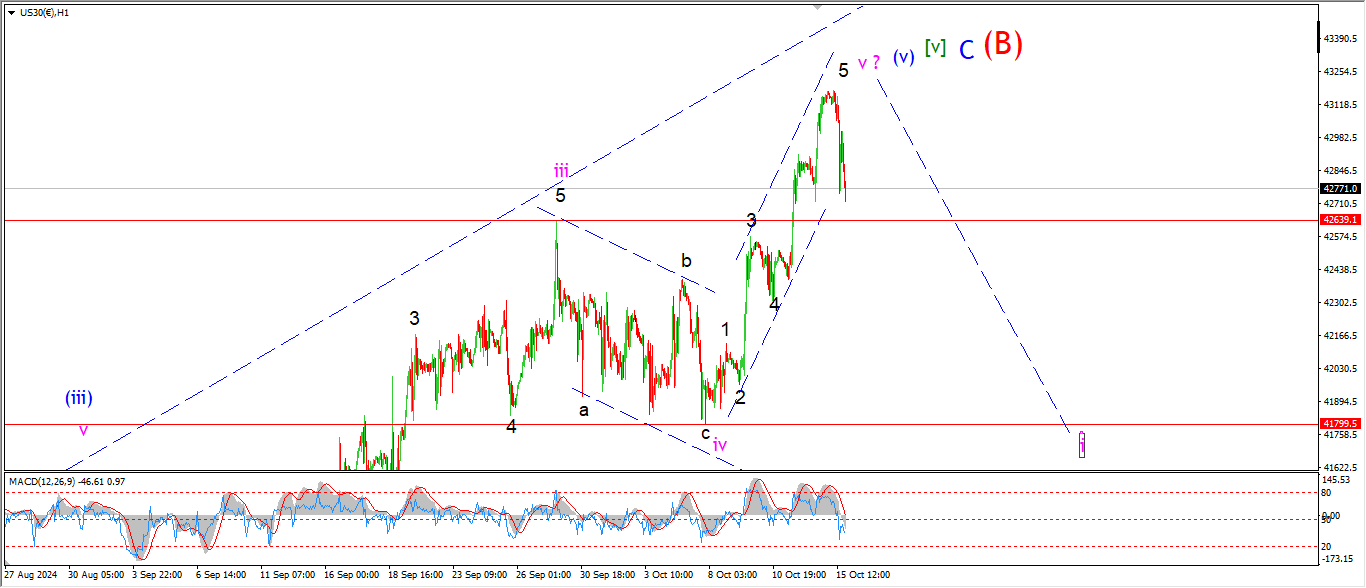Select the boxed magenta i target label
Image resolution: width=1366 pixels, height=588 pixels.
[x=1082, y=445]
